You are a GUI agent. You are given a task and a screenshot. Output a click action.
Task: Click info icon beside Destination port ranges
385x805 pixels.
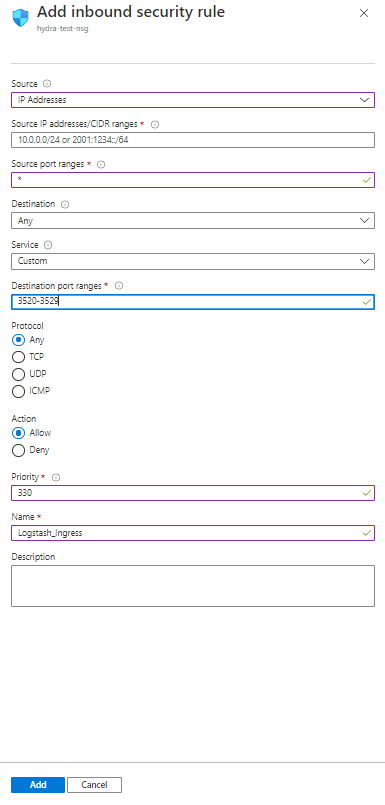(119, 286)
